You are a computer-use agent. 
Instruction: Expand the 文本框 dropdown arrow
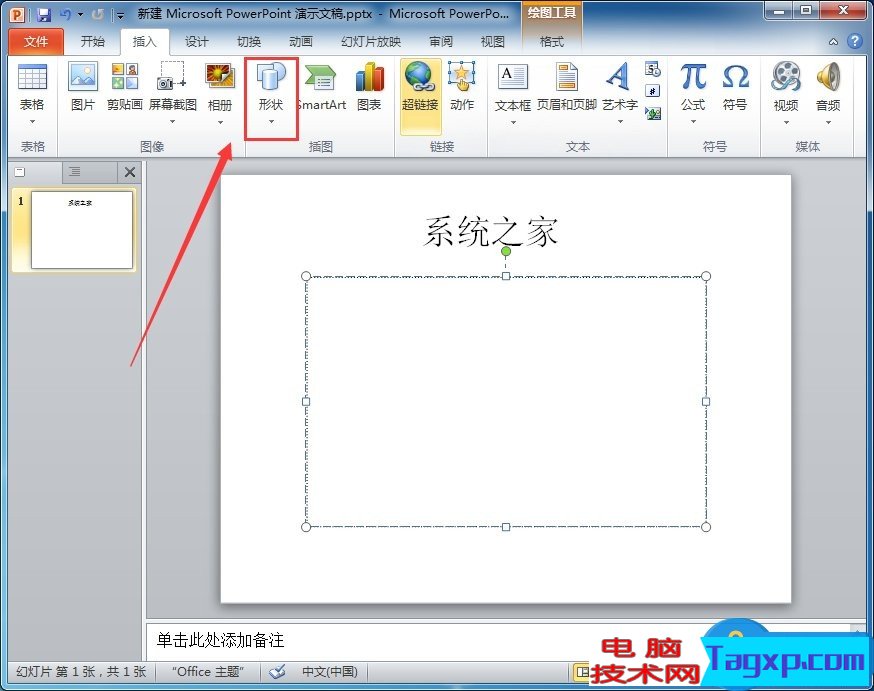513,122
